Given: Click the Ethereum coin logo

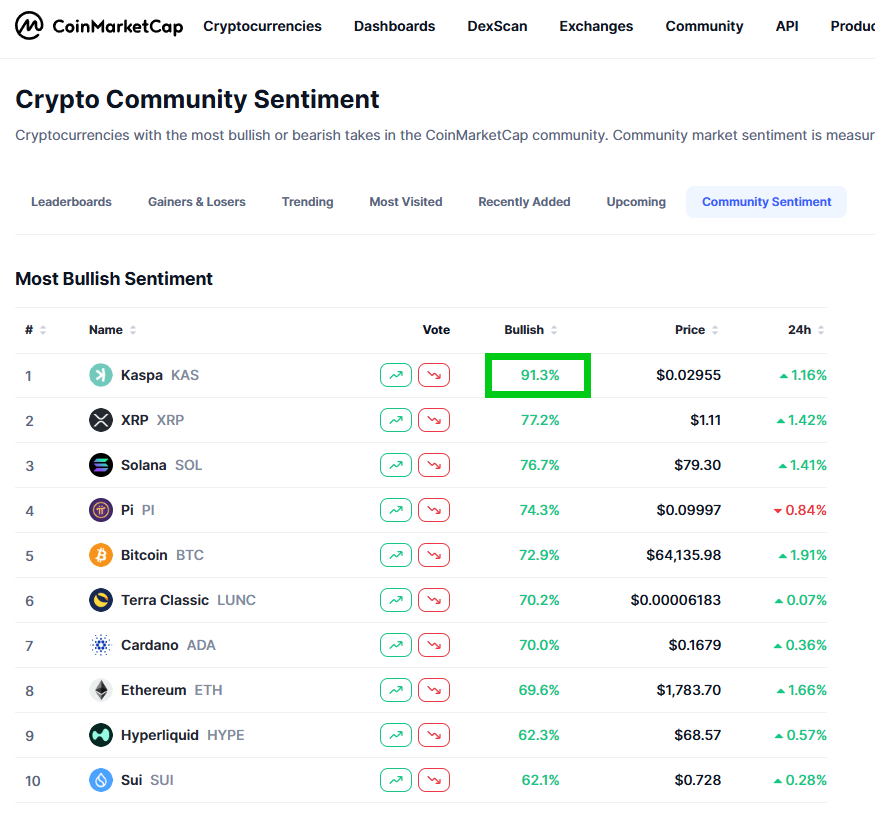Looking at the screenshot, I should tap(101, 690).
